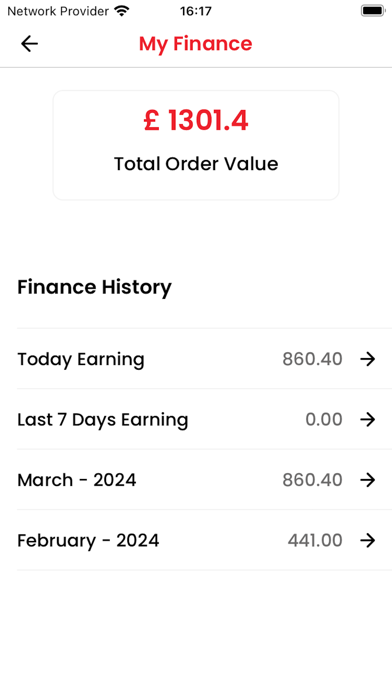This screenshot has height=696, width=392.
Task: Open March - 2024 details arrow
Action: point(368,479)
